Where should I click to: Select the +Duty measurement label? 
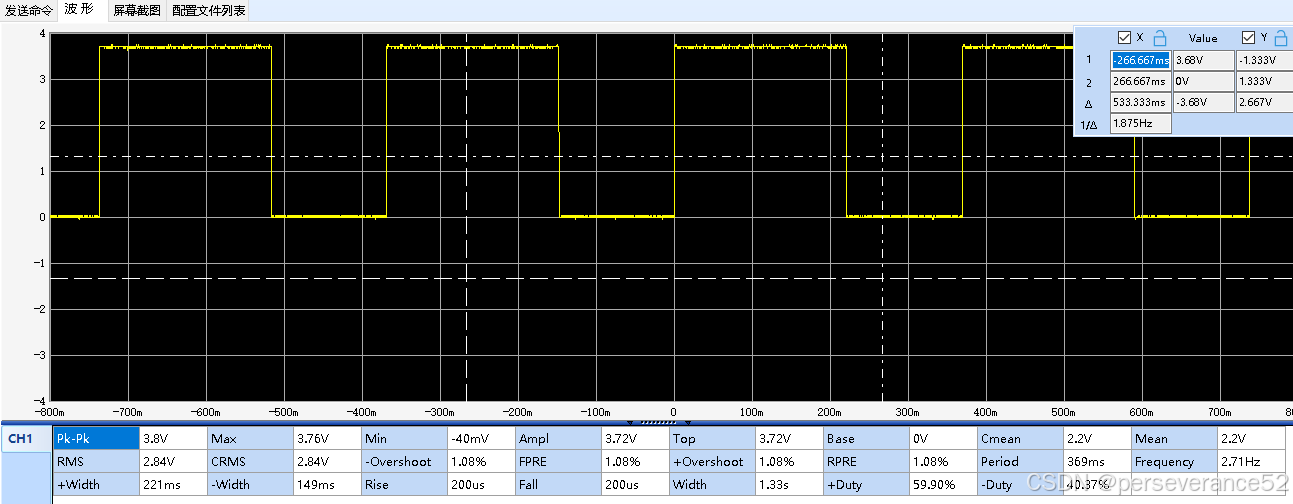tap(866, 484)
